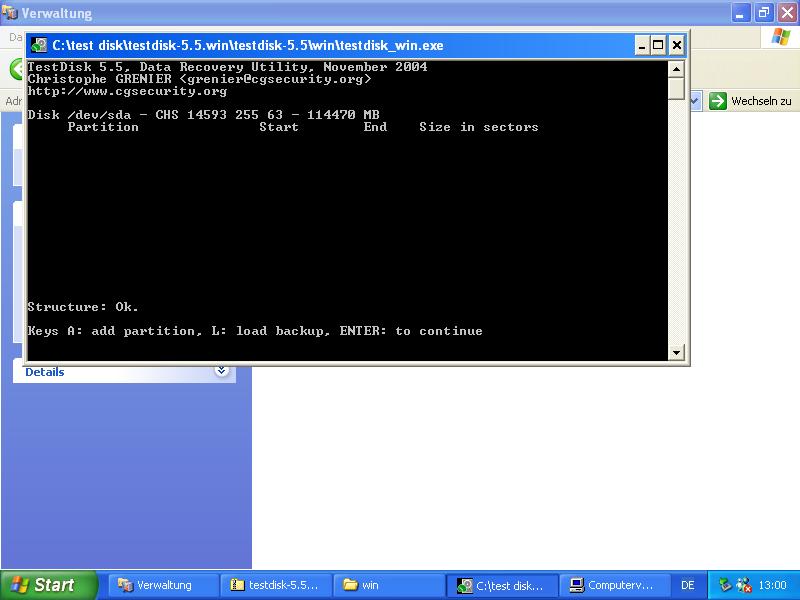This screenshot has width=800, height=600.
Task: Minimize the TestDisk console window
Action: (642, 45)
